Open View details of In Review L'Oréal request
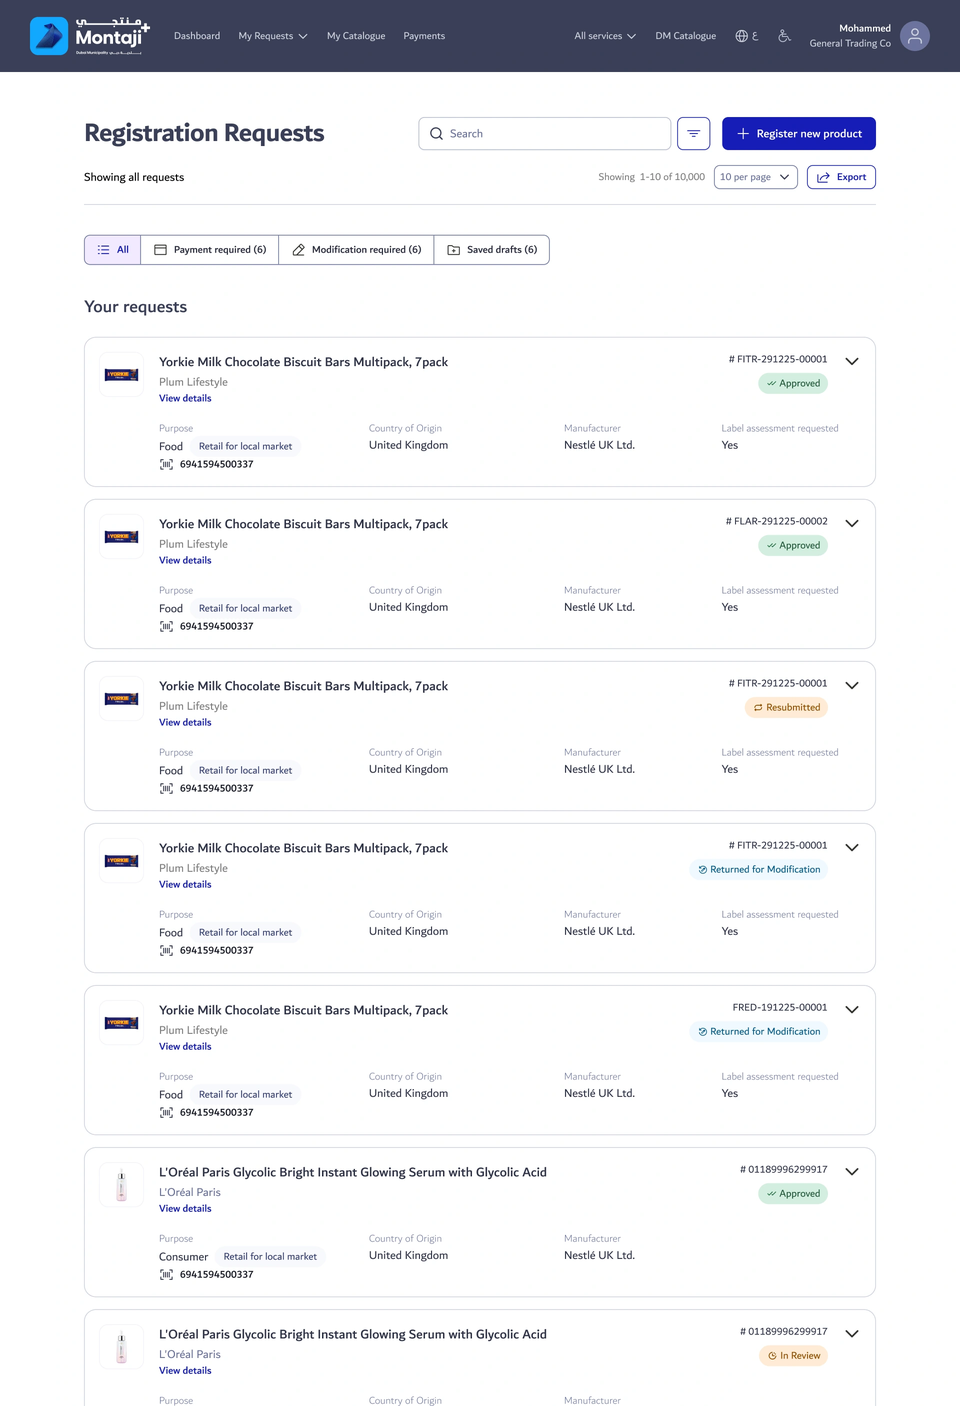The height and width of the screenshot is (1406, 960). point(185,1370)
